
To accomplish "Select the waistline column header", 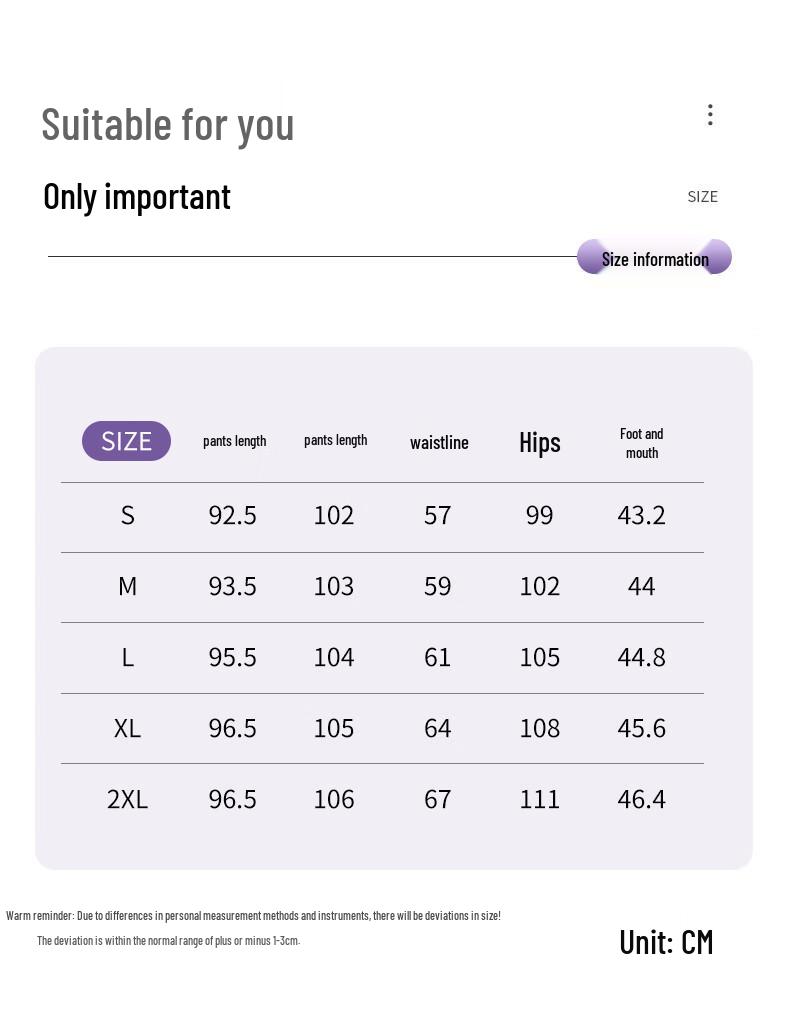I will pos(439,443).
